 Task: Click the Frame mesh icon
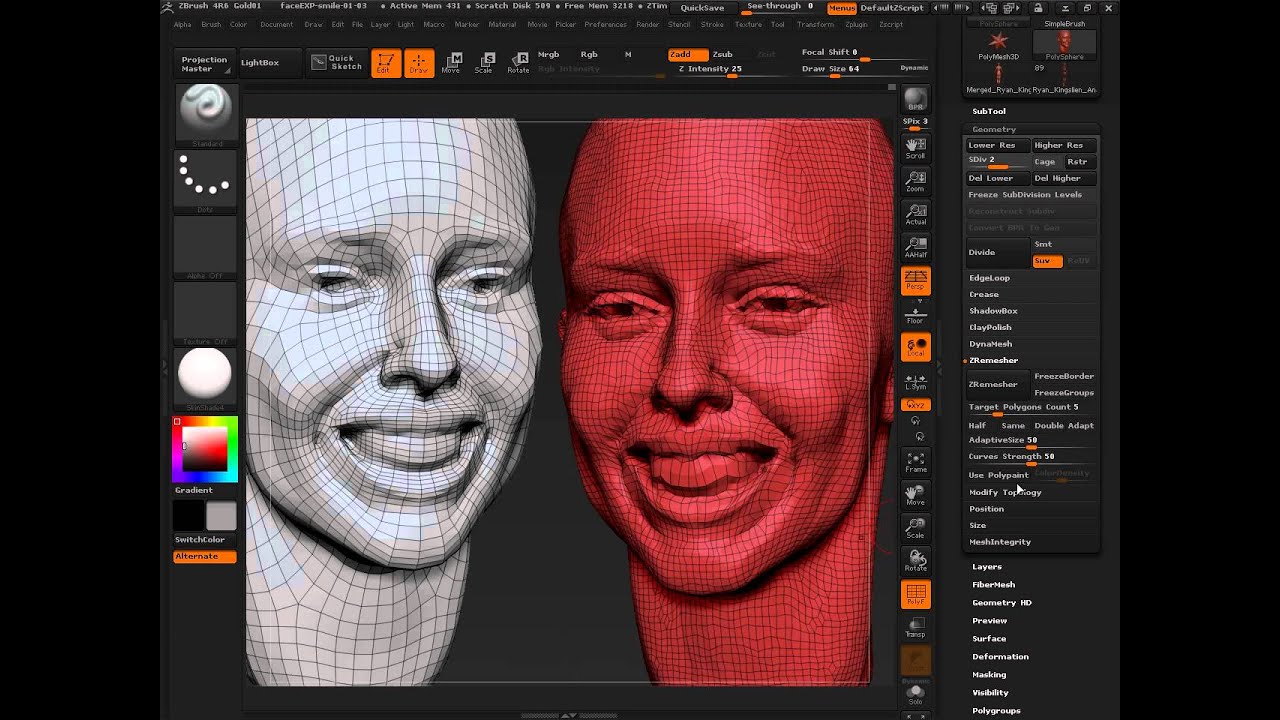915,462
